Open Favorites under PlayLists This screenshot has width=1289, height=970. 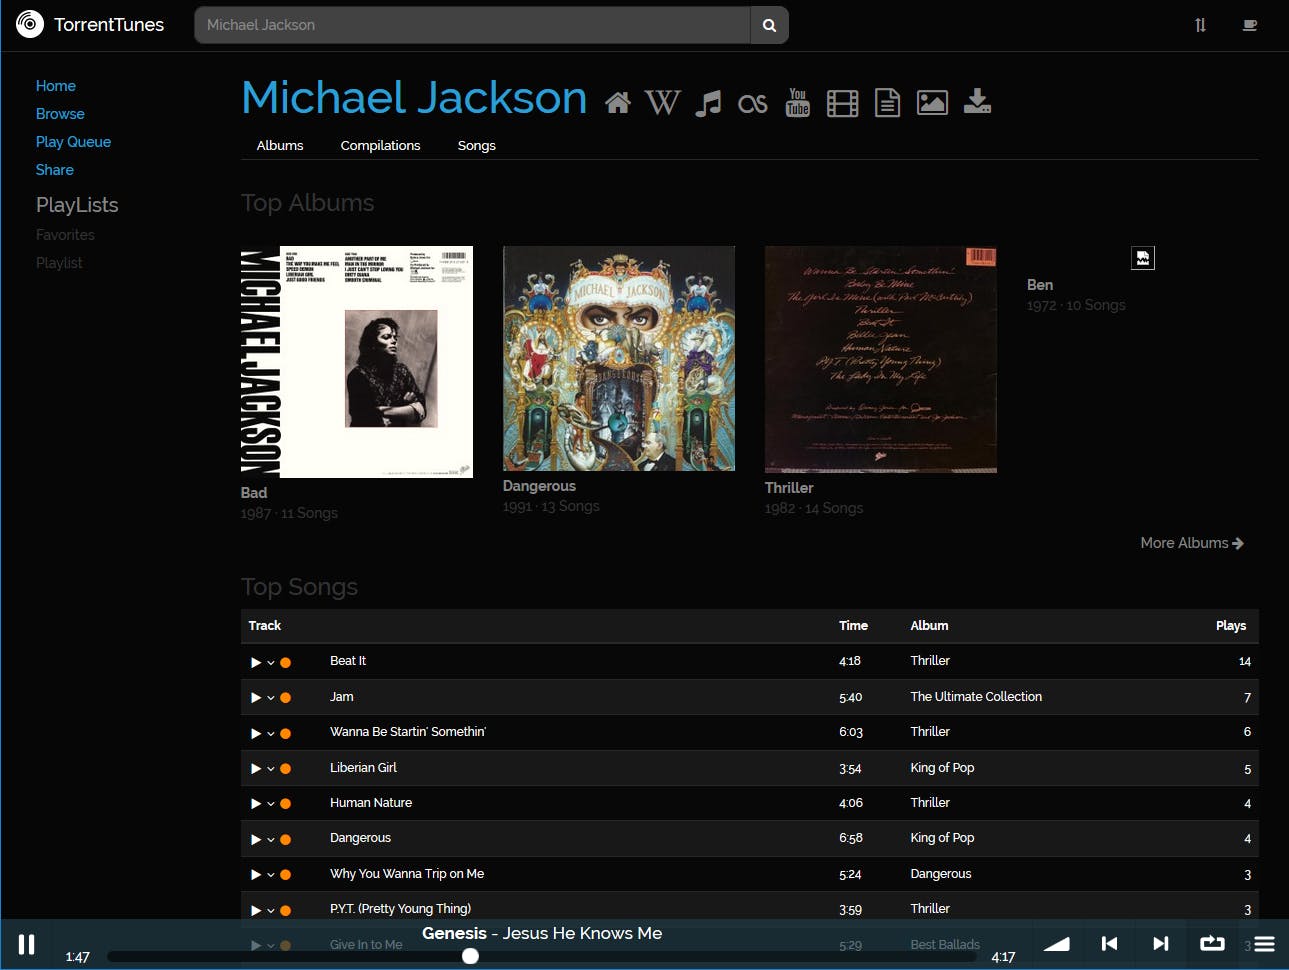(65, 235)
